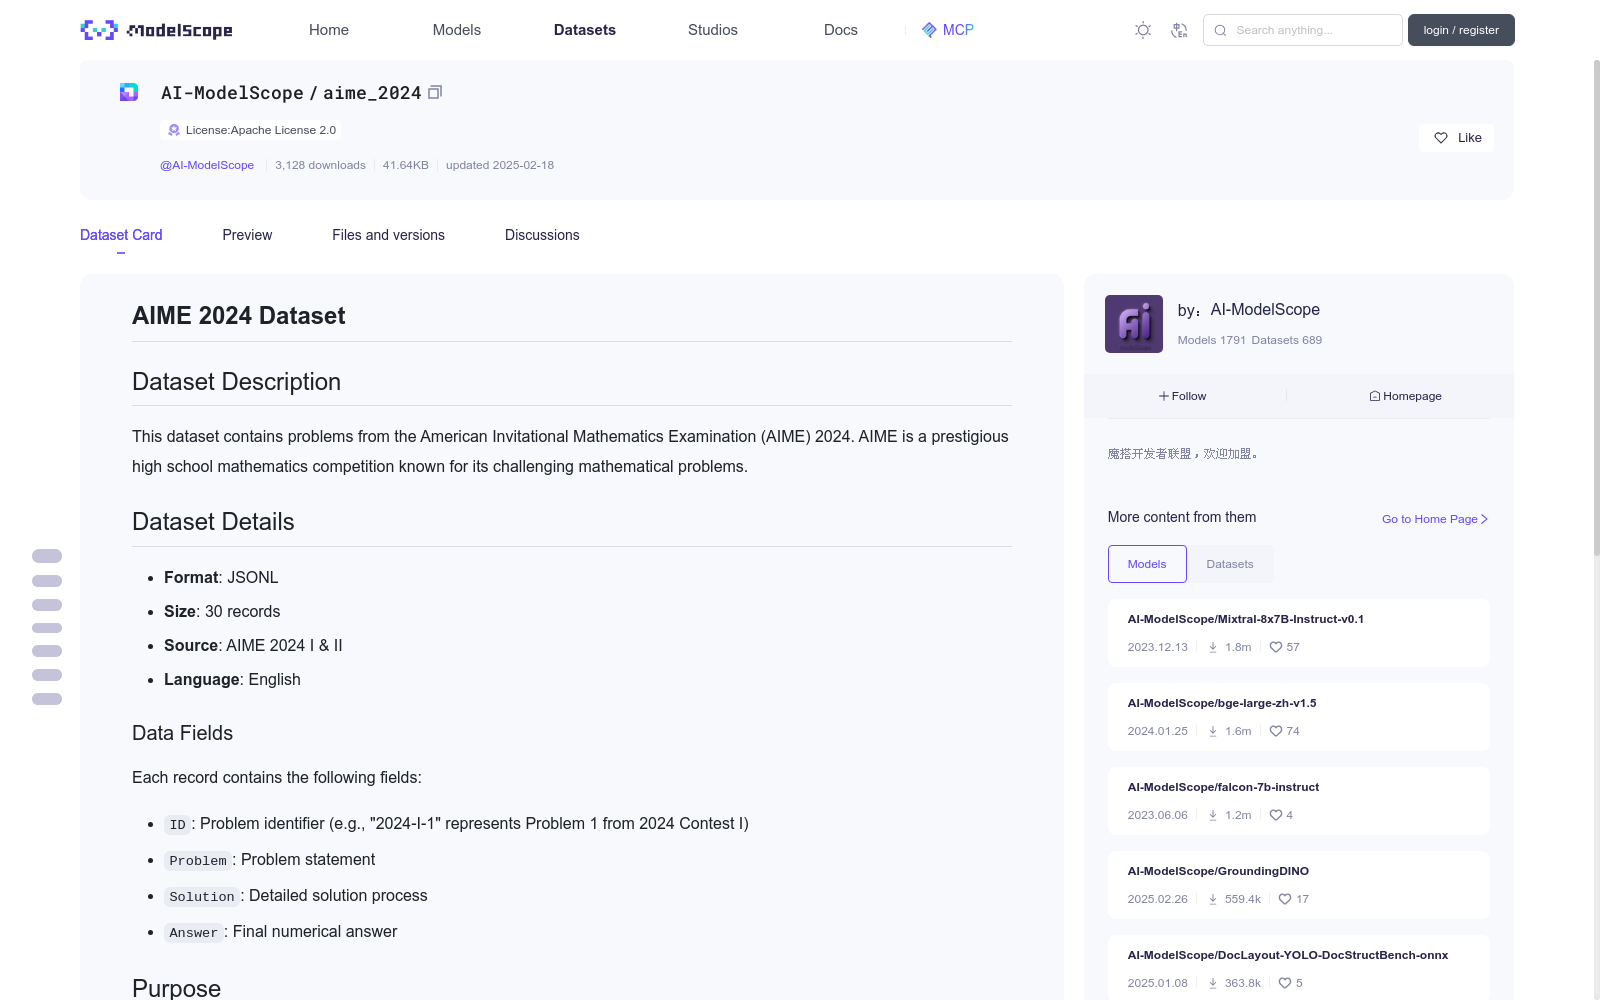Click the download icon on the bge-large-zh-v1.5 card
The width and height of the screenshot is (1600, 1000).
point(1213,731)
